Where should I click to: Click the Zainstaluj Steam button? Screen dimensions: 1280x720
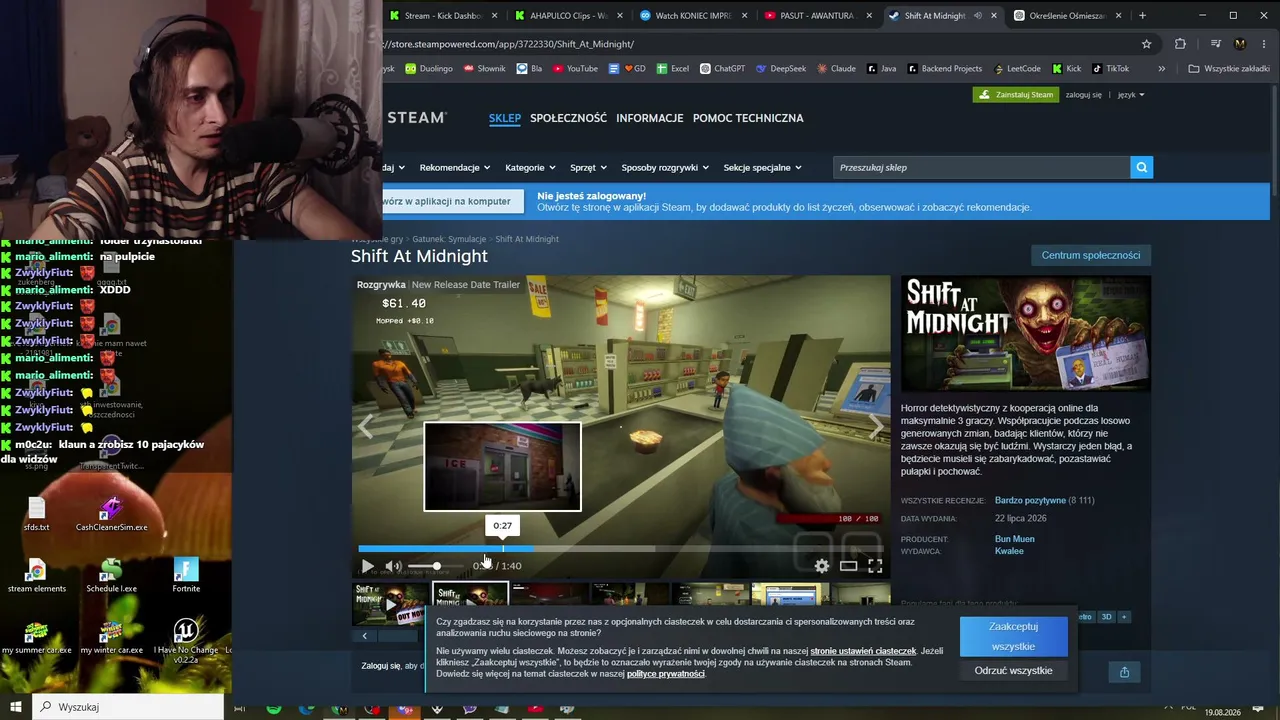[1016, 95]
